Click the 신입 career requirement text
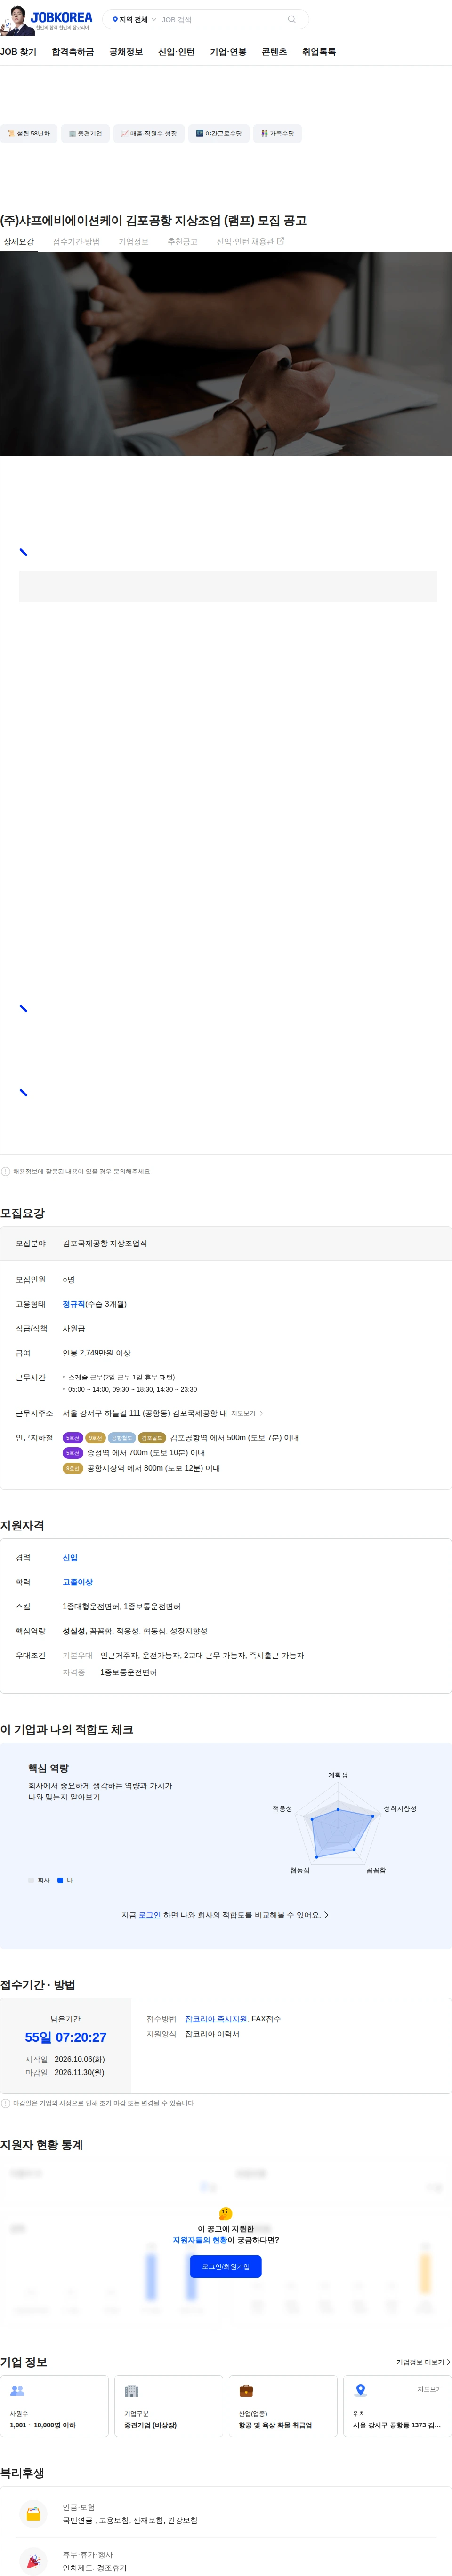This screenshot has height=2576, width=452. pos(70,1557)
